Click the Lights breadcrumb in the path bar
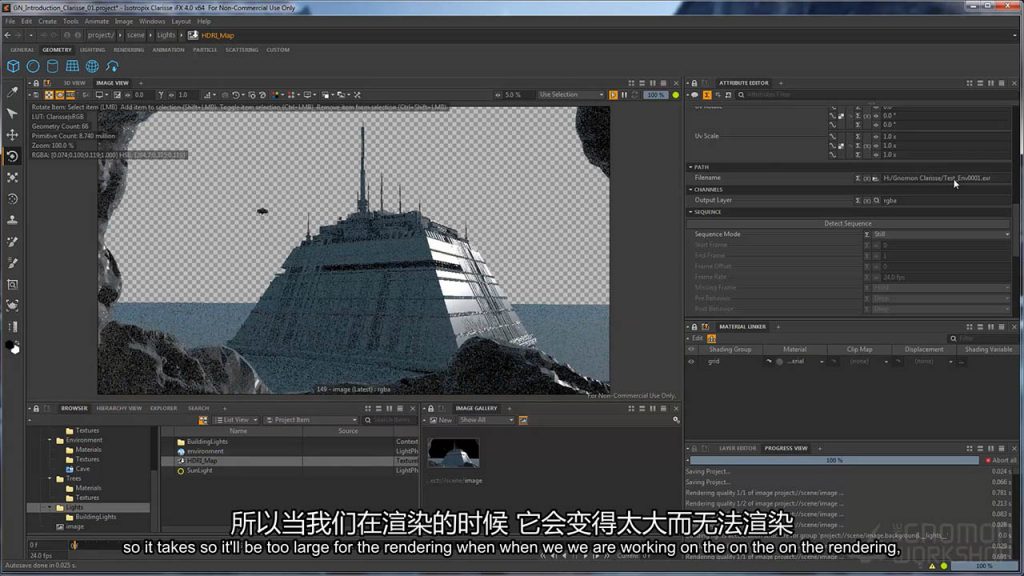 coord(166,35)
